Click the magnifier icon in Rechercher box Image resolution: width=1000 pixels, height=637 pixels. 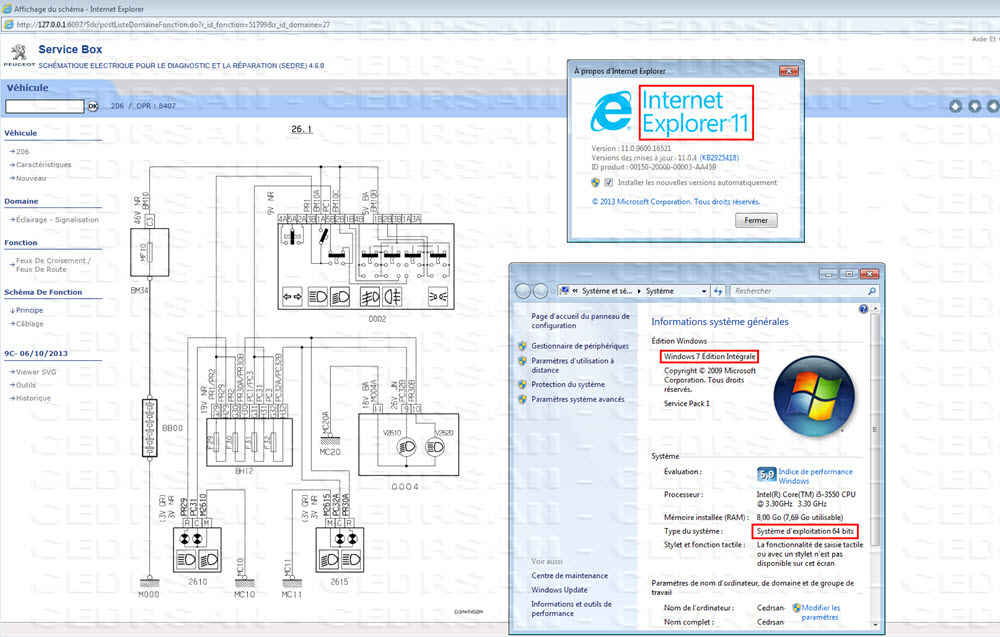click(872, 291)
